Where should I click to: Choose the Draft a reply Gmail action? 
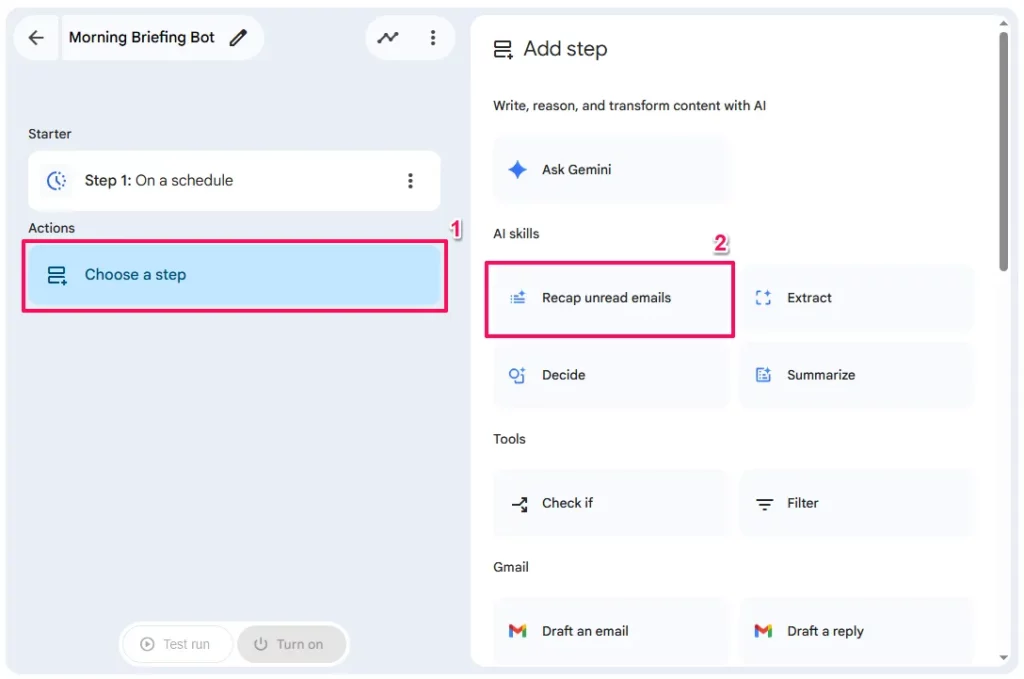point(857,631)
